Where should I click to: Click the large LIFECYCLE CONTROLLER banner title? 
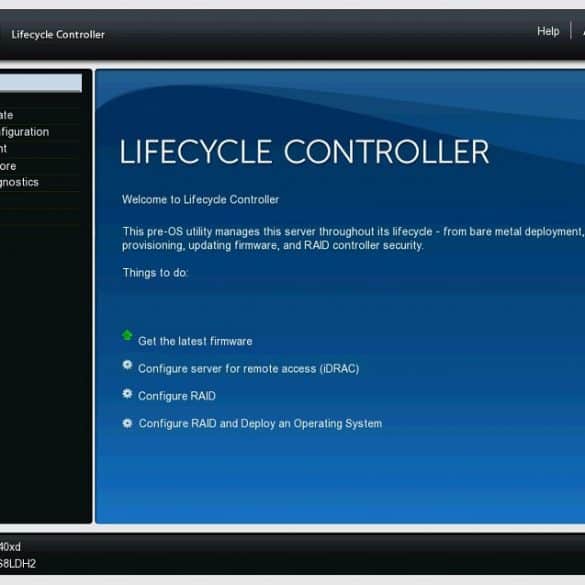coord(304,151)
